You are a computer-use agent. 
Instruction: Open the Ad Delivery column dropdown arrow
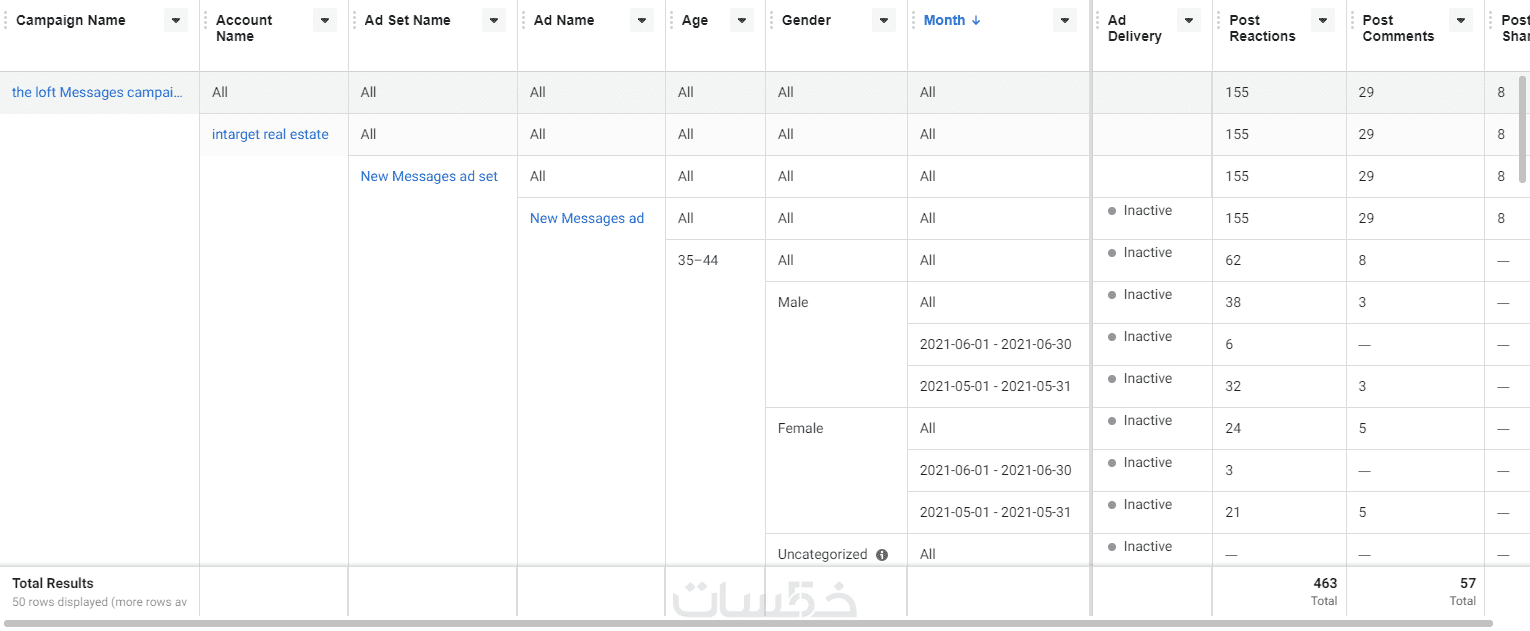coord(1189,20)
